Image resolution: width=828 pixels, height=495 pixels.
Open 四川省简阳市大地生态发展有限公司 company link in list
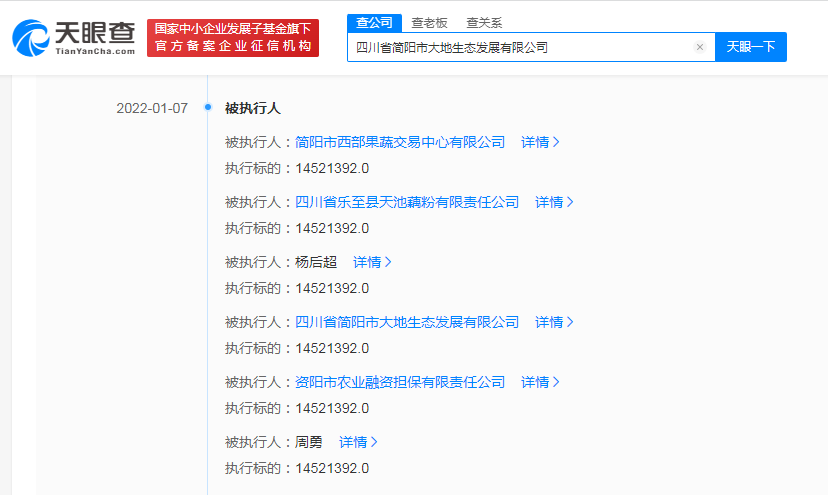(407, 322)
